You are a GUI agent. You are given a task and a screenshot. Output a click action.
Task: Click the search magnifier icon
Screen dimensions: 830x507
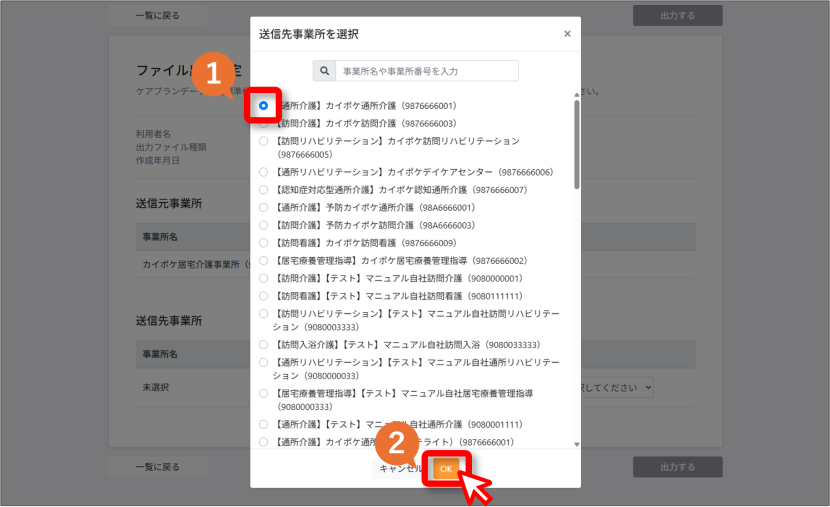tap(324, 71)
